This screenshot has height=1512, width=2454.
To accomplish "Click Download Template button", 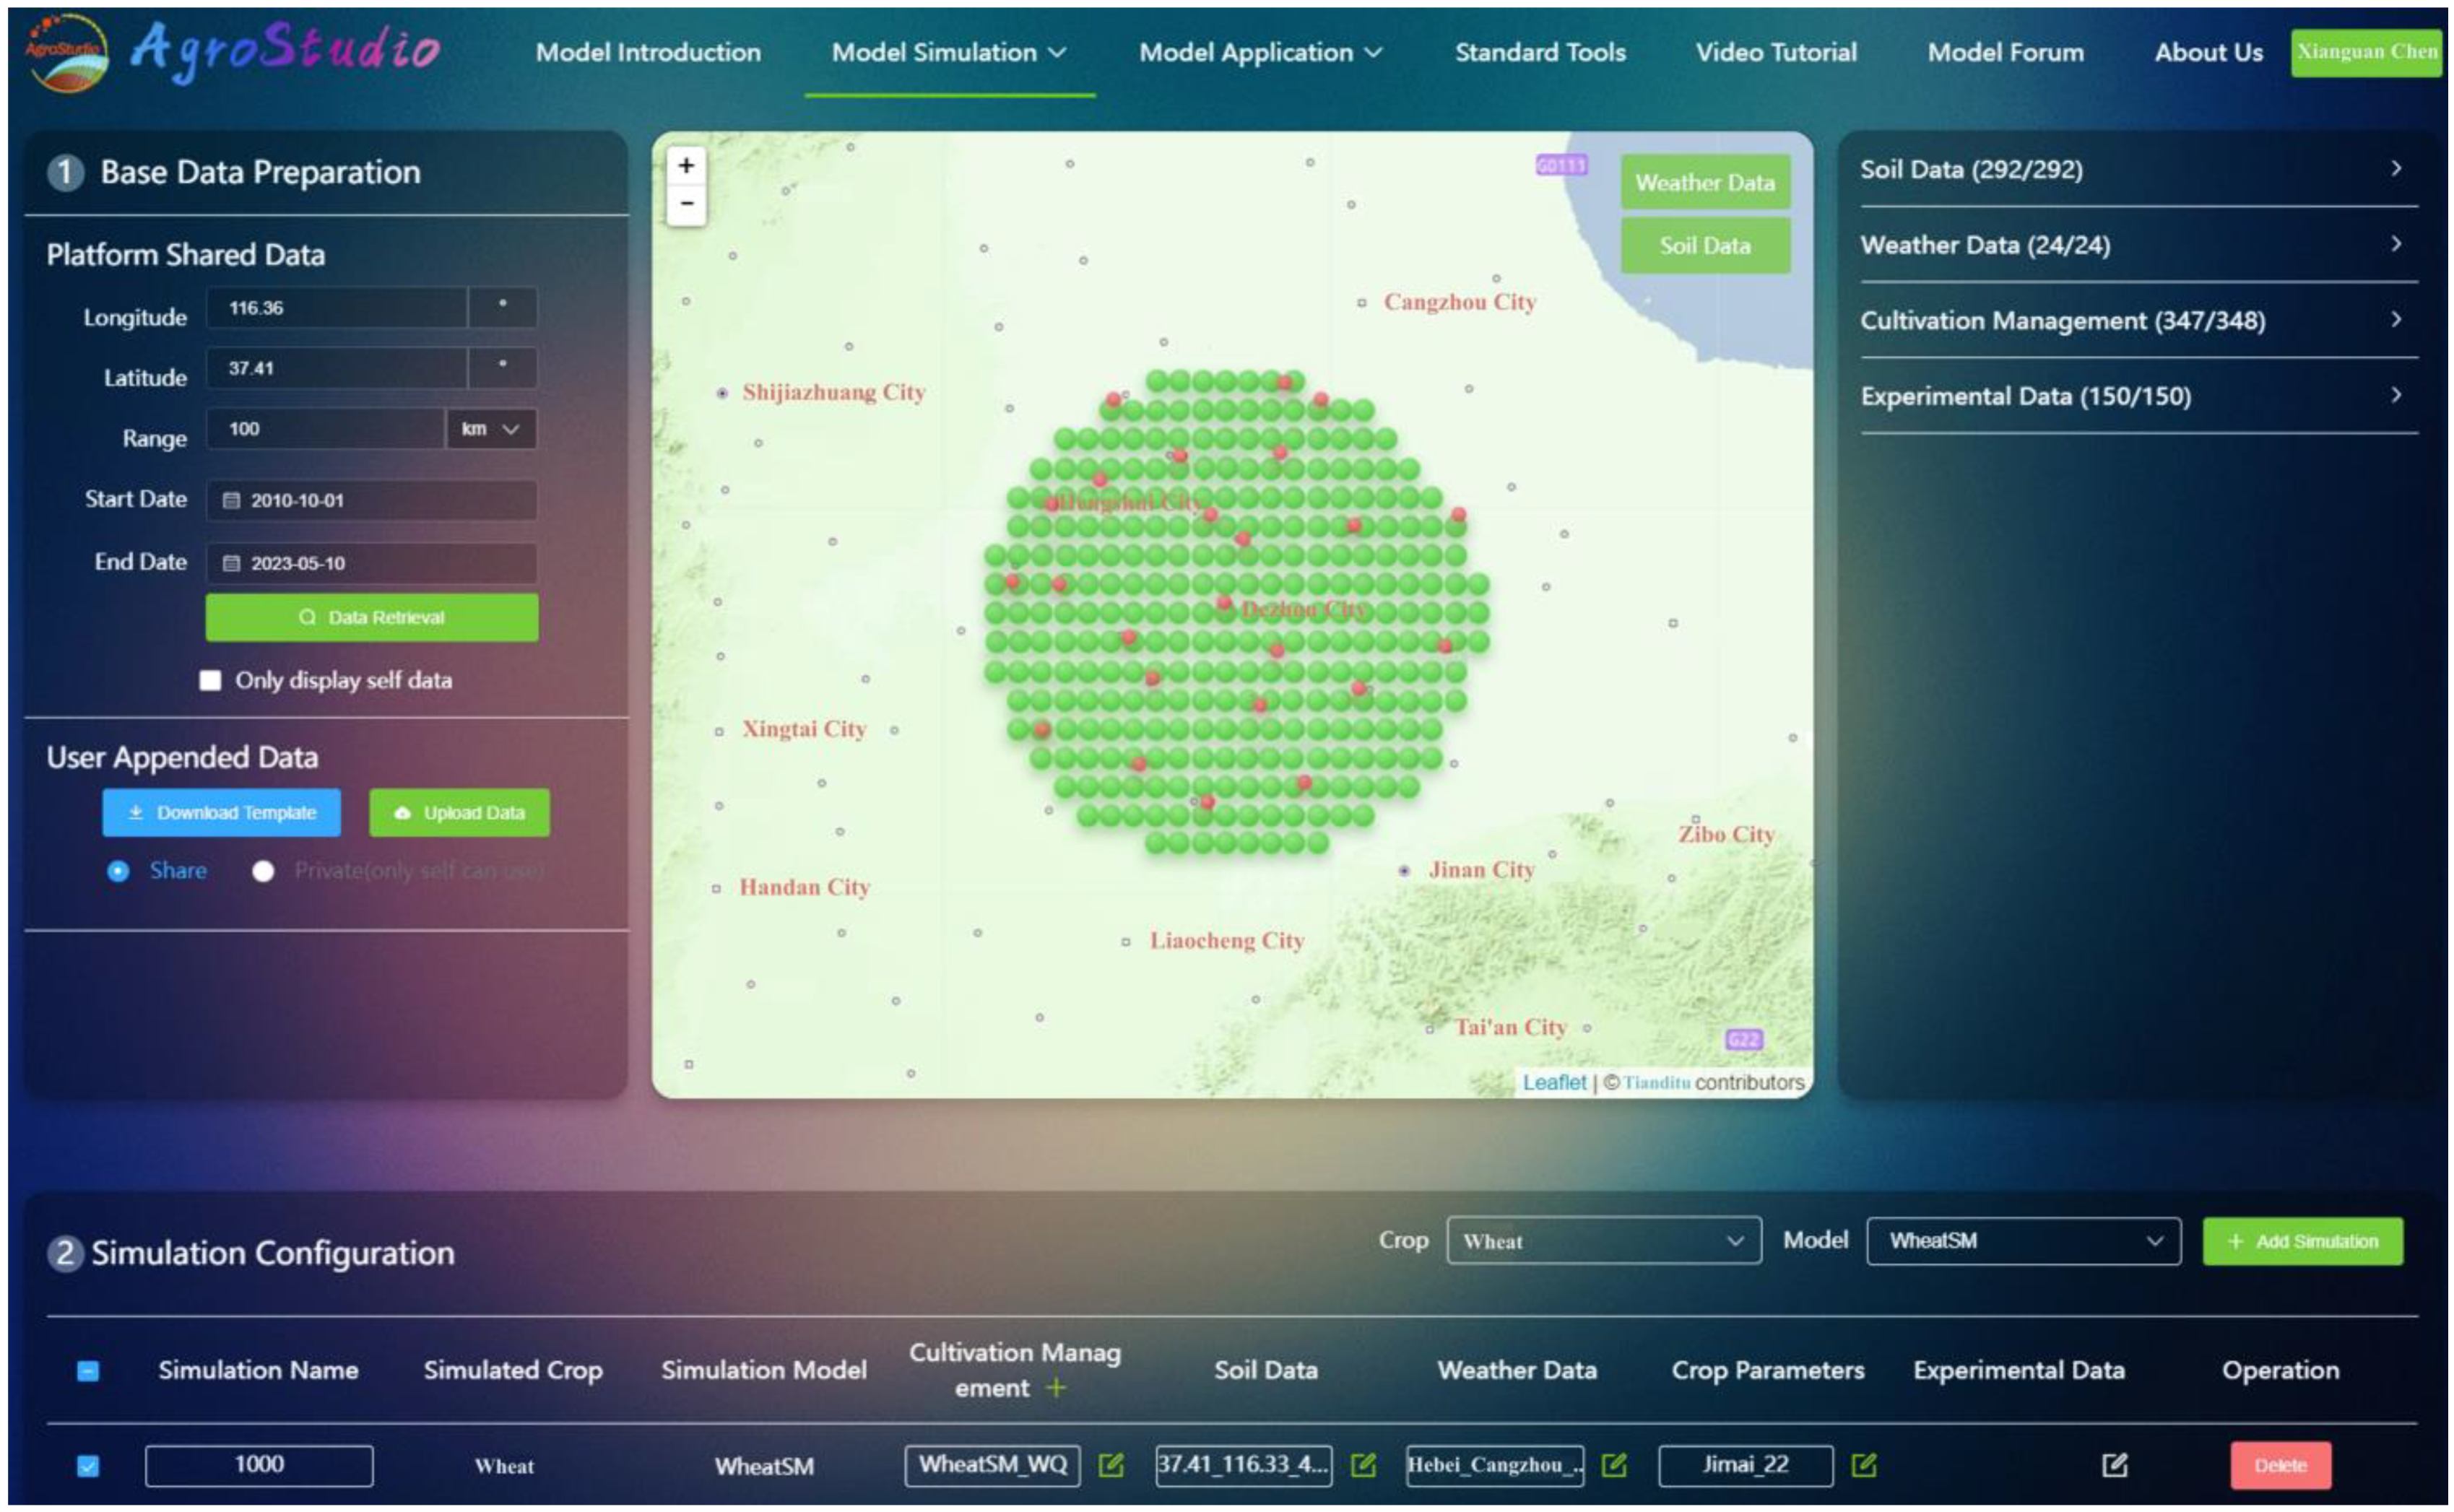I will (221, 813).
